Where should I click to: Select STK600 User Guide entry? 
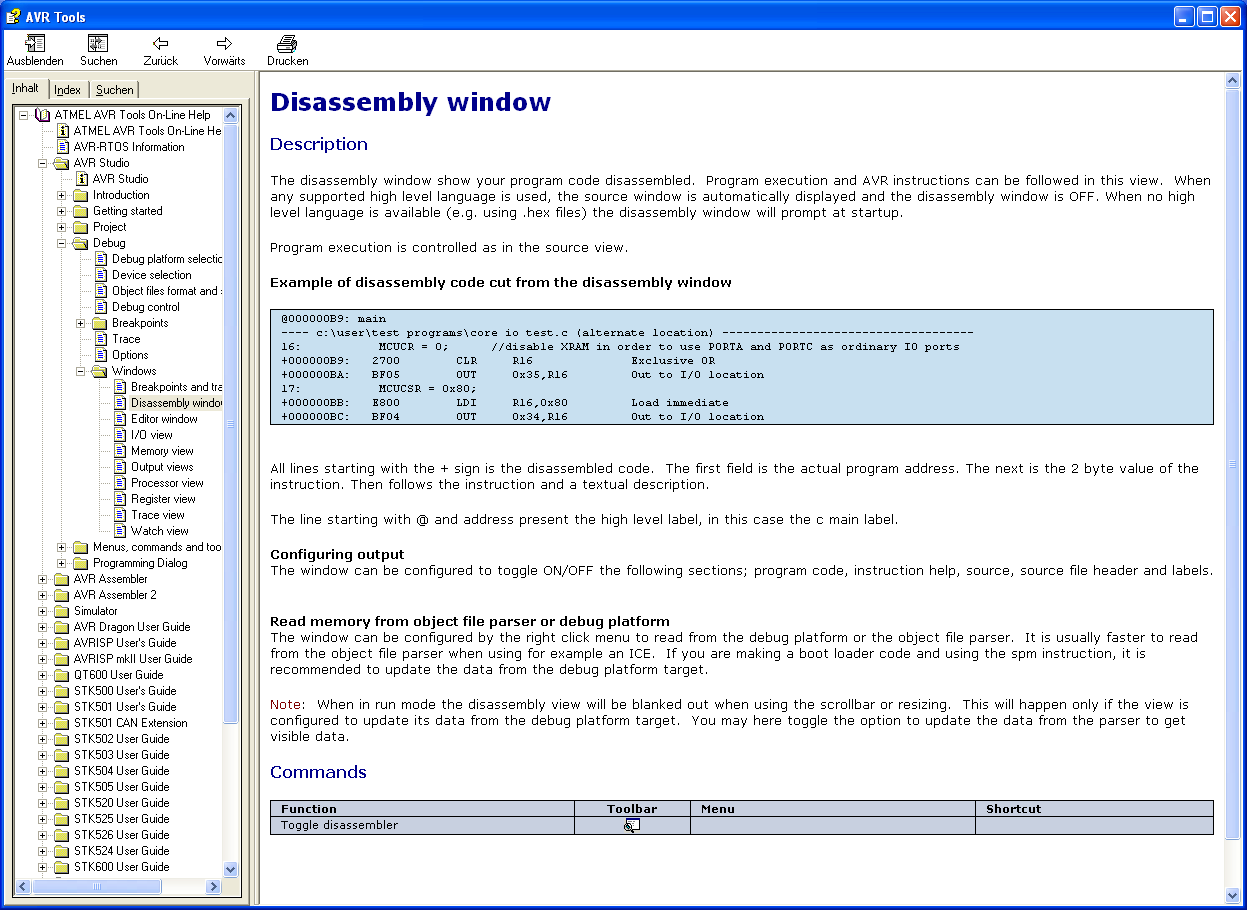tap(121, 867)
